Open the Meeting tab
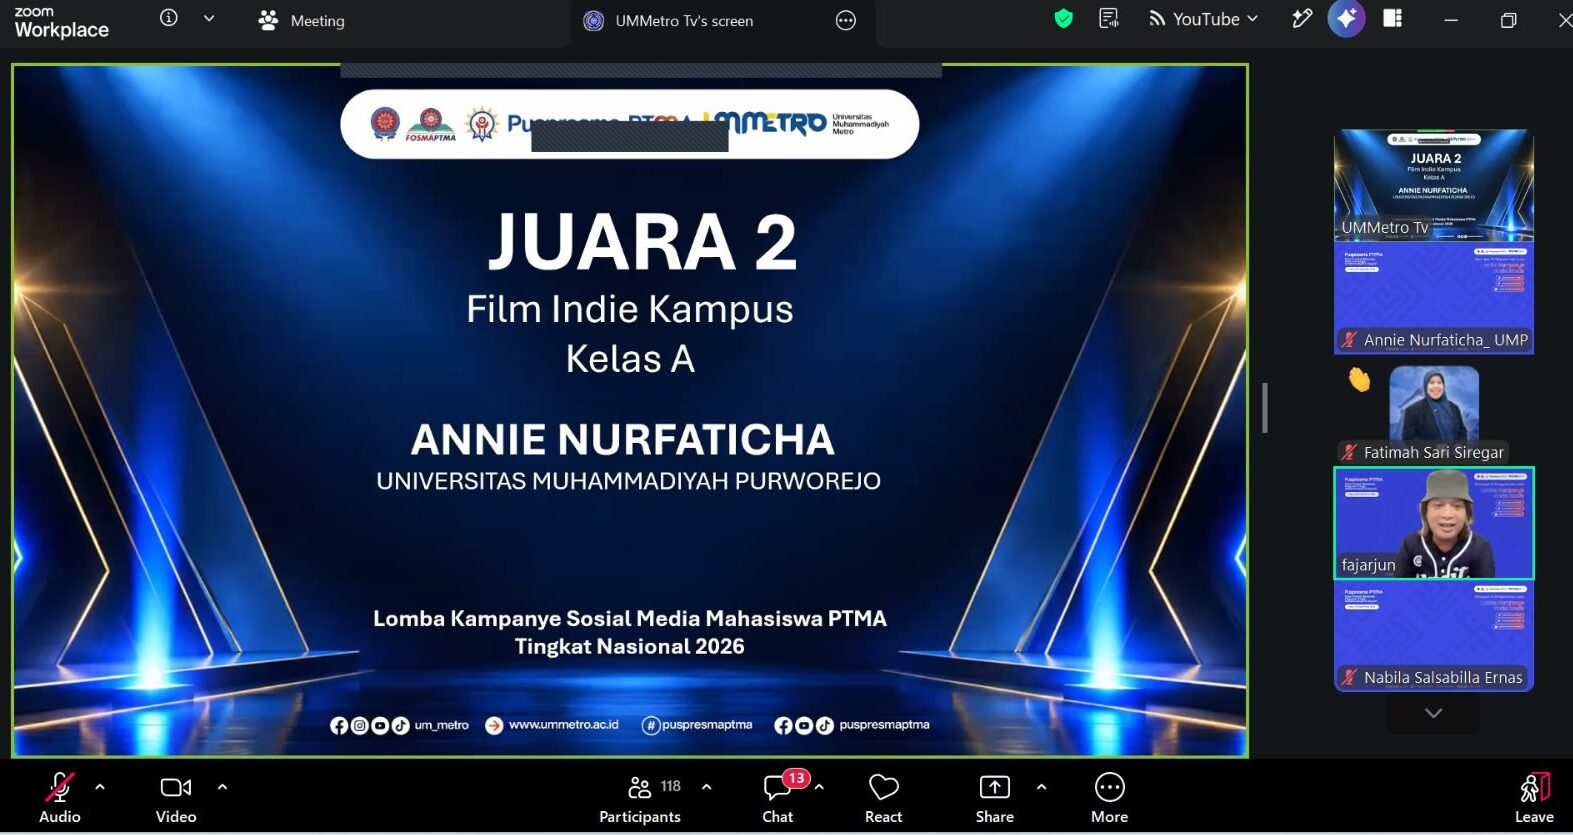 (x=301, y=20)
